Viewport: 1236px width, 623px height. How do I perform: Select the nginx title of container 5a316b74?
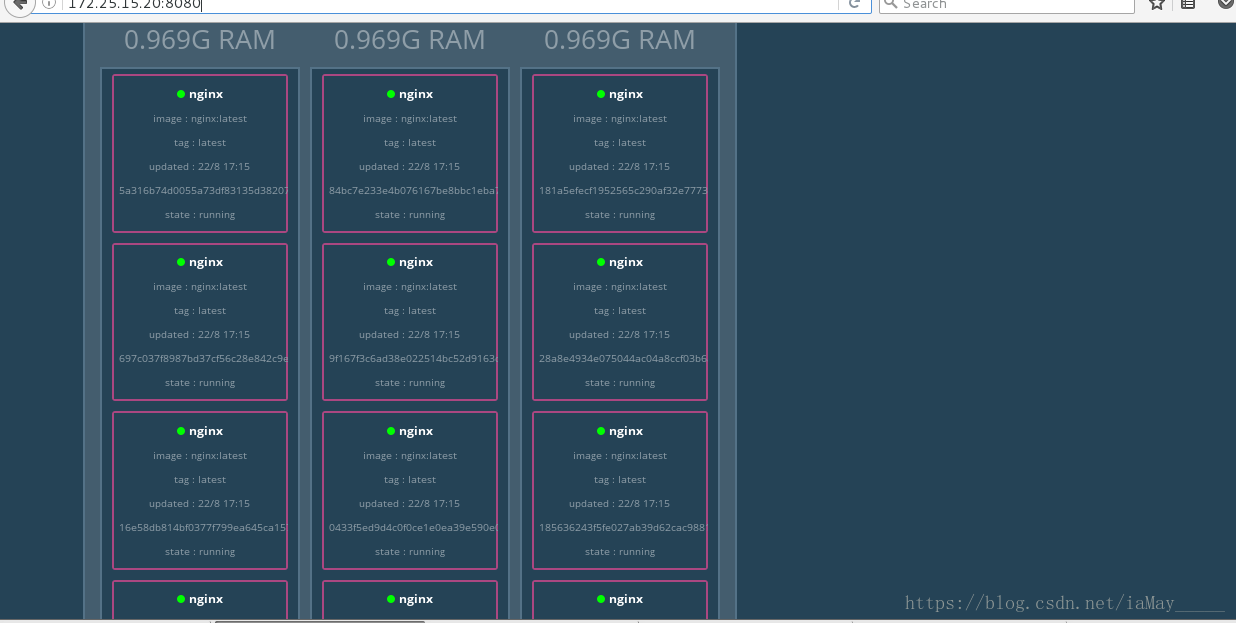[x=206, y=94]
